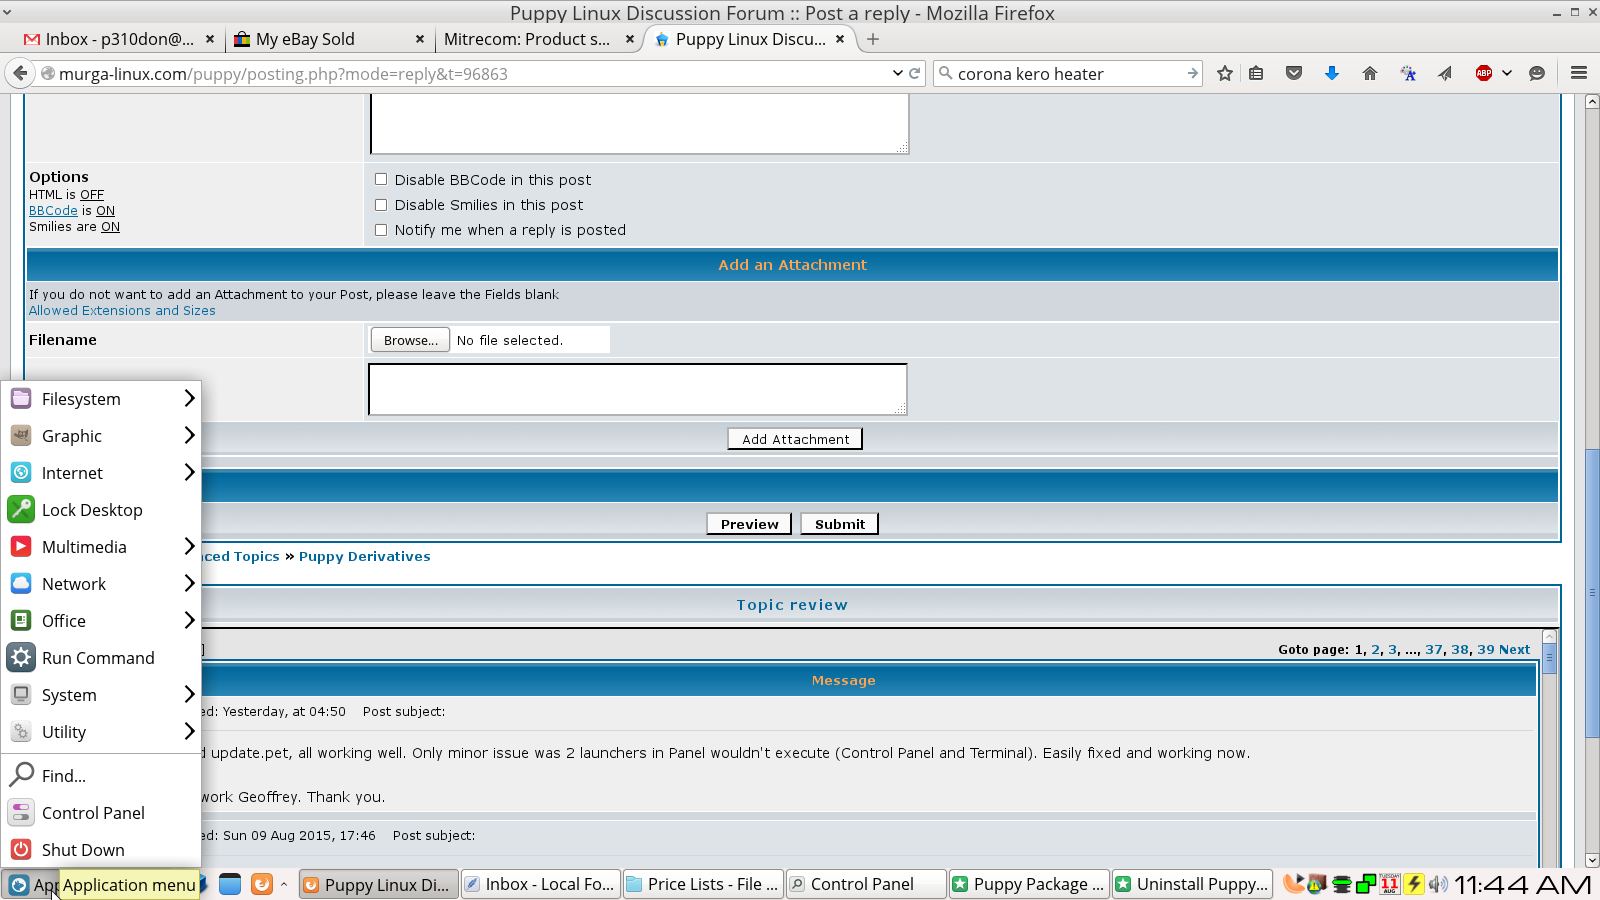The width and height of the screenshot is (1600, 900).
Task: Reload the page with the refresh icon
Action: [x=914, y=73]
